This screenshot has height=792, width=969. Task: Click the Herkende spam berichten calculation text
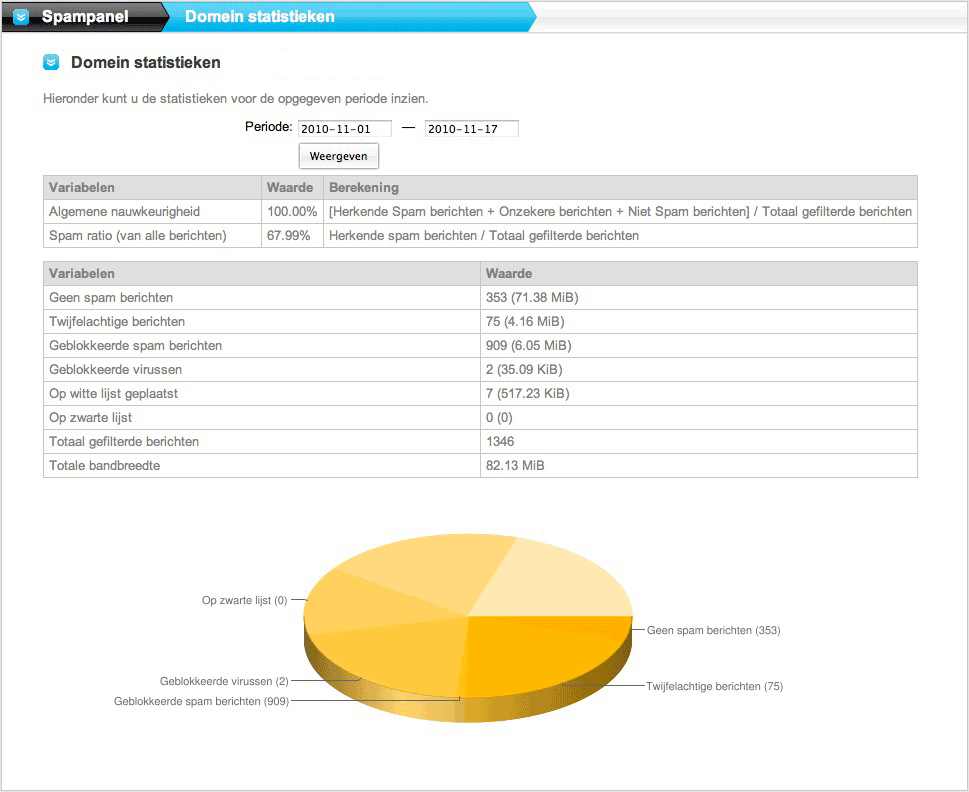coord(484,235)
